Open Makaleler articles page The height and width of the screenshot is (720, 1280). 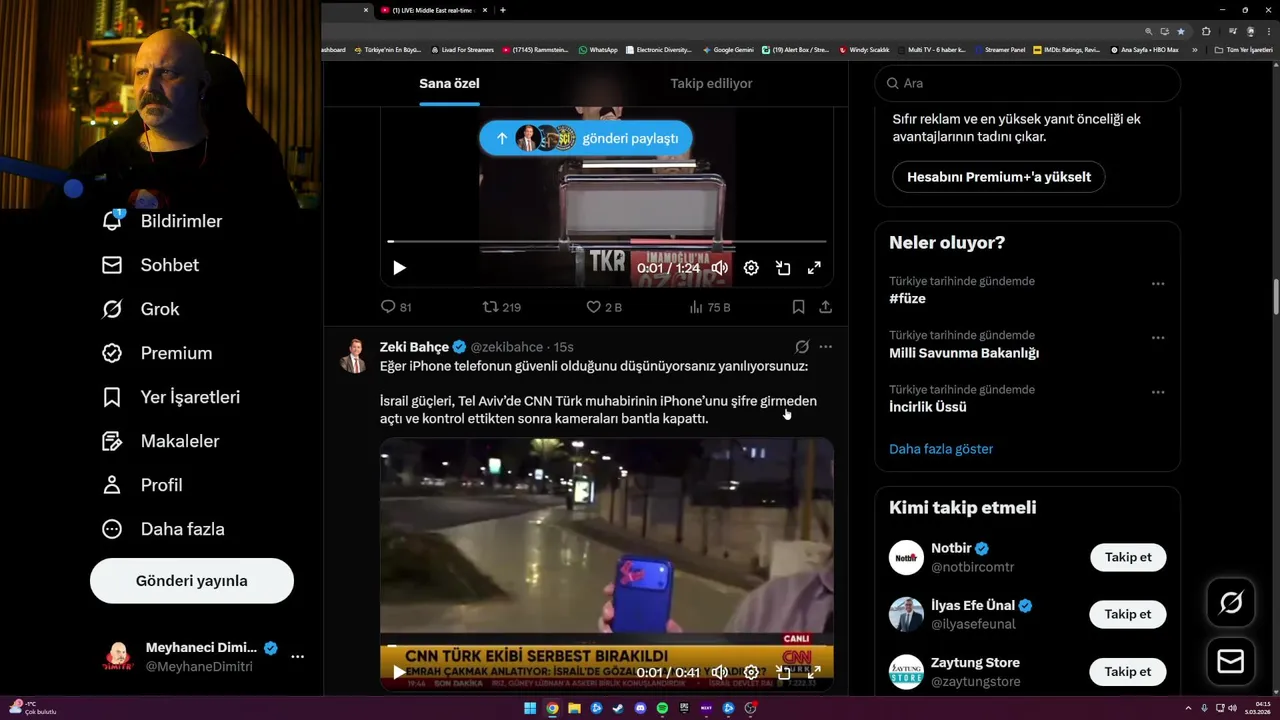pyautogui.click(x=160, y=441)
